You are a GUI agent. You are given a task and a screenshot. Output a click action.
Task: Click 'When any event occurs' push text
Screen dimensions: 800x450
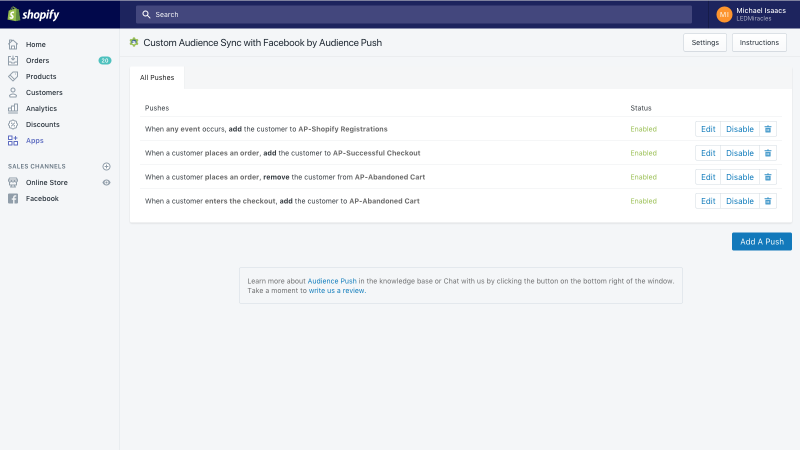266,129
